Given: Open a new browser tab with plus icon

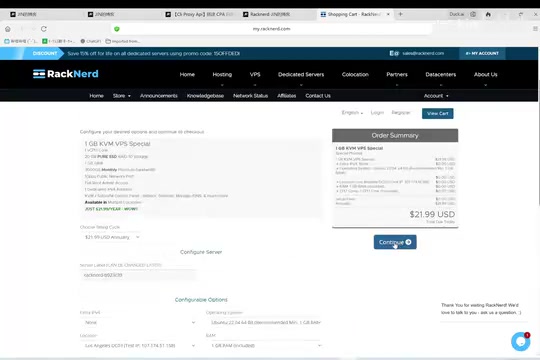Looking at the screenshot, I should coord(400,14).
